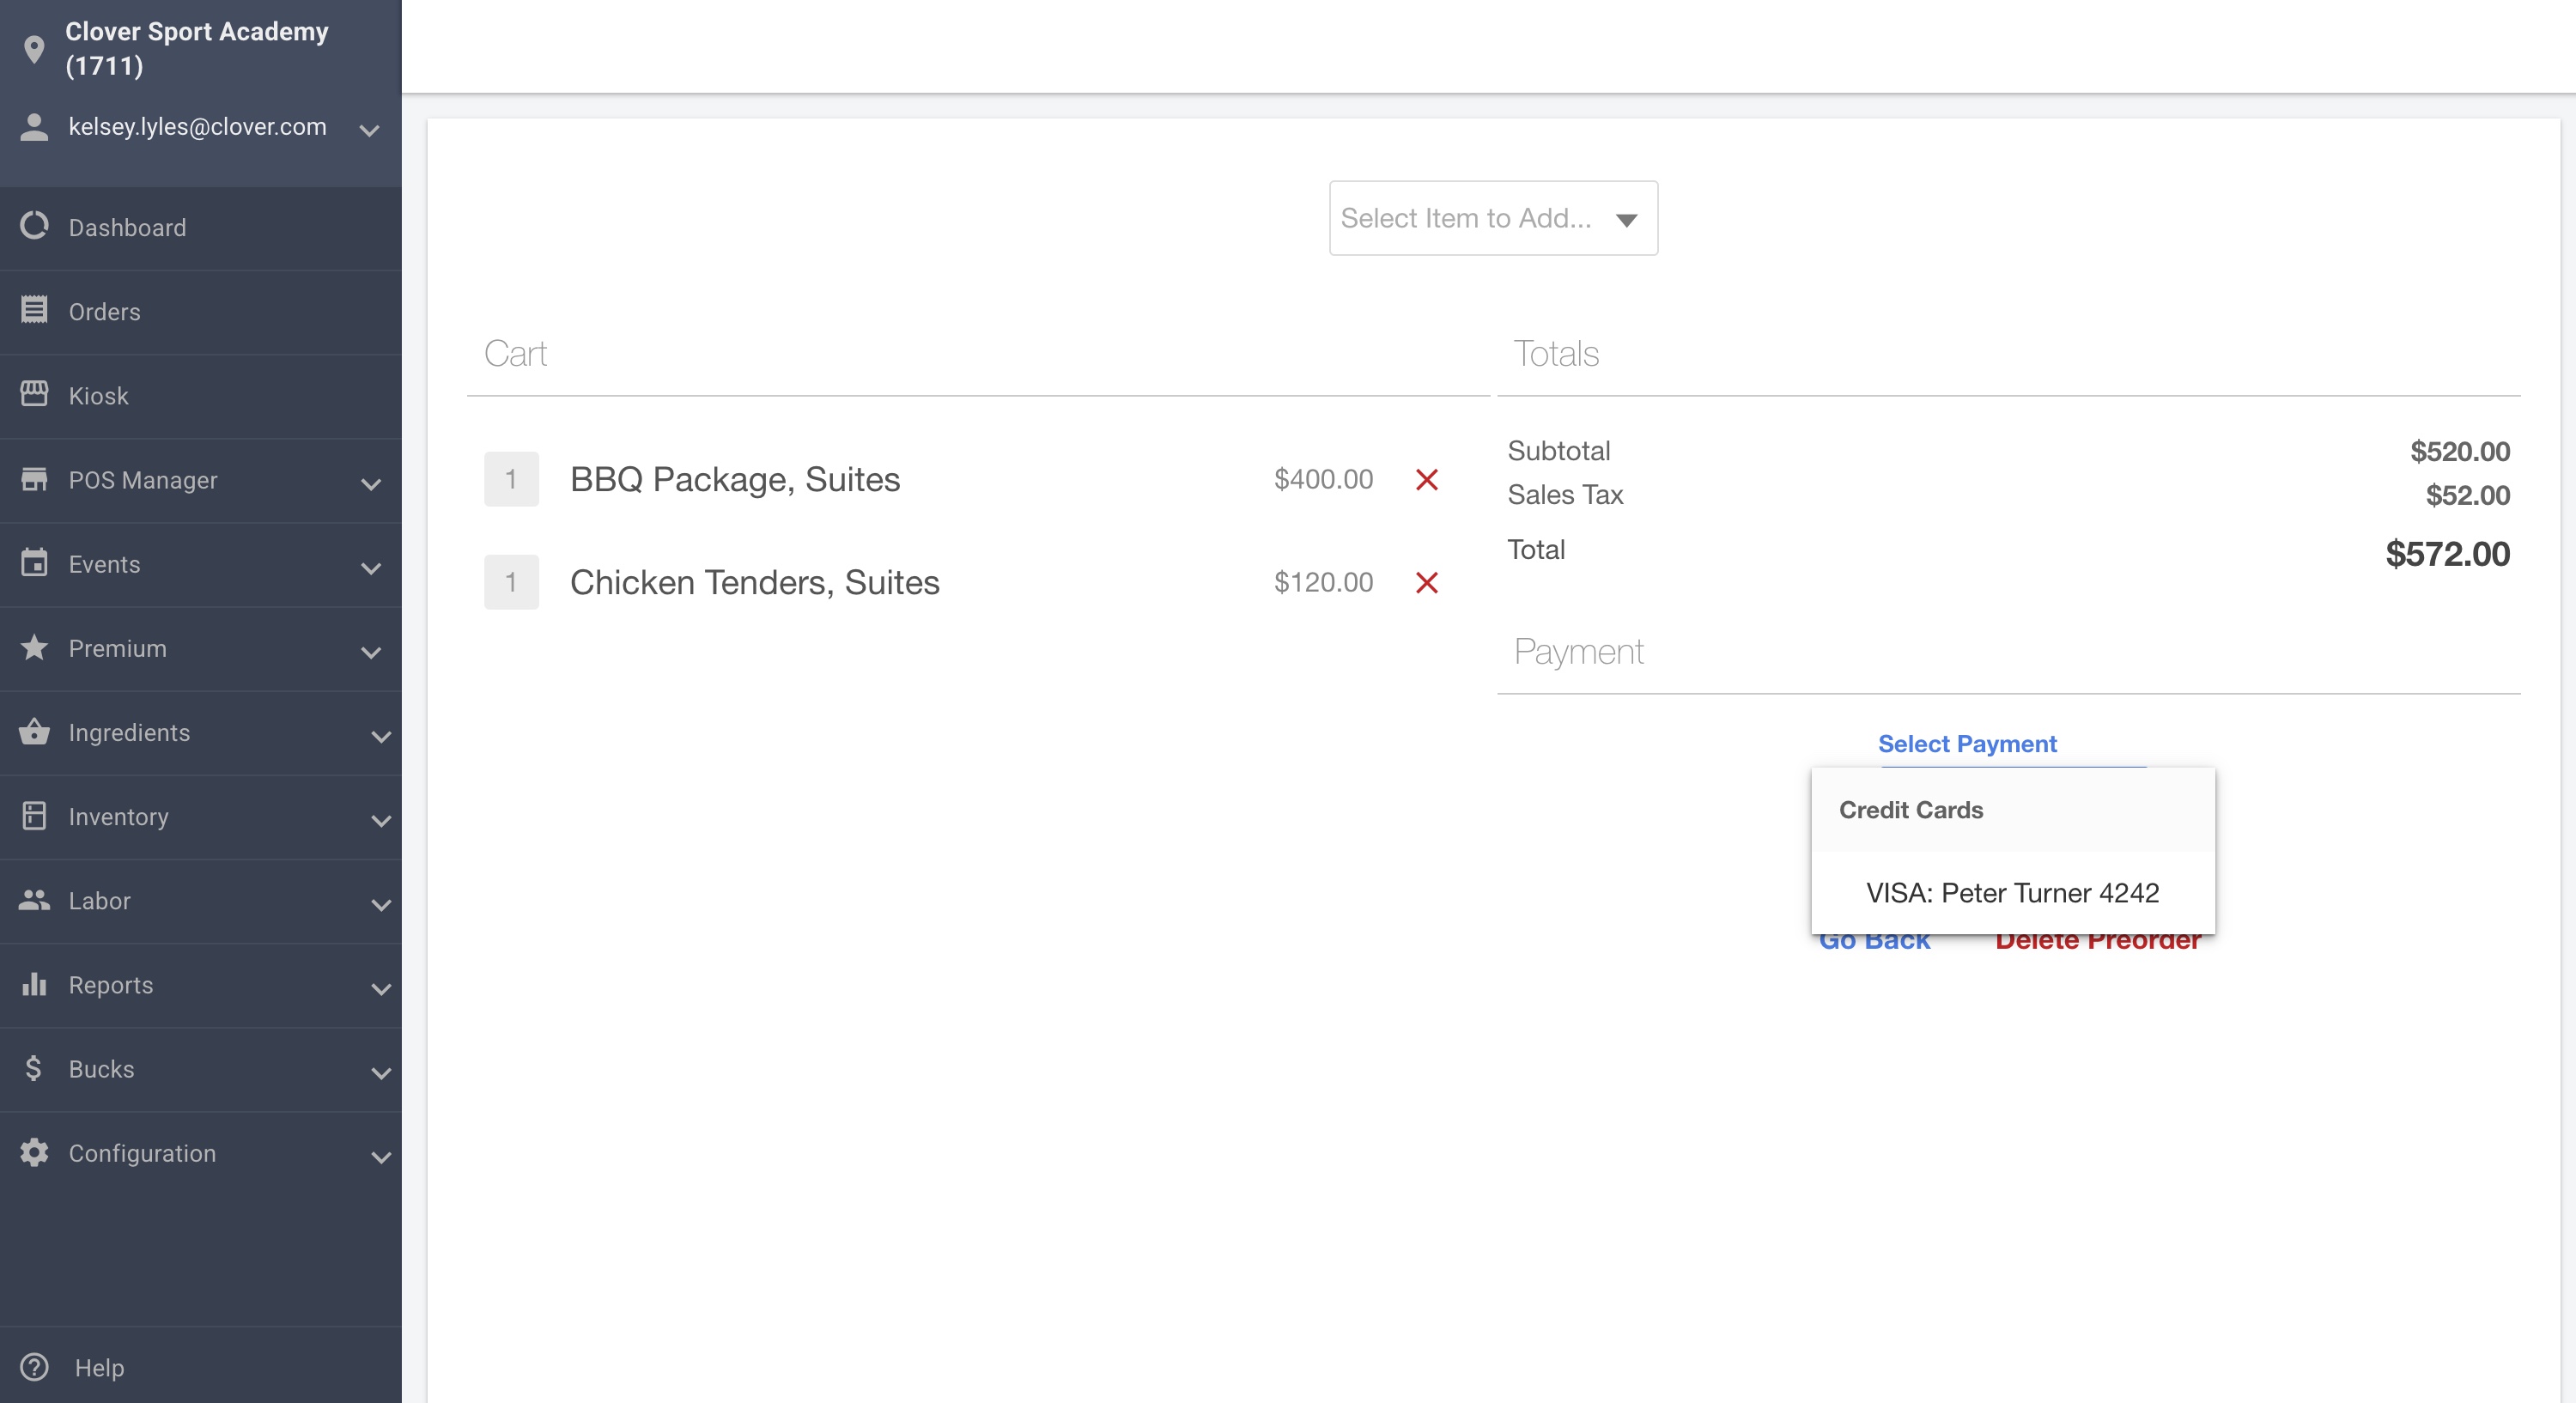
Task: Click the Dashboard circle icon
Action: pyautogui.click(x=34, y=226)
